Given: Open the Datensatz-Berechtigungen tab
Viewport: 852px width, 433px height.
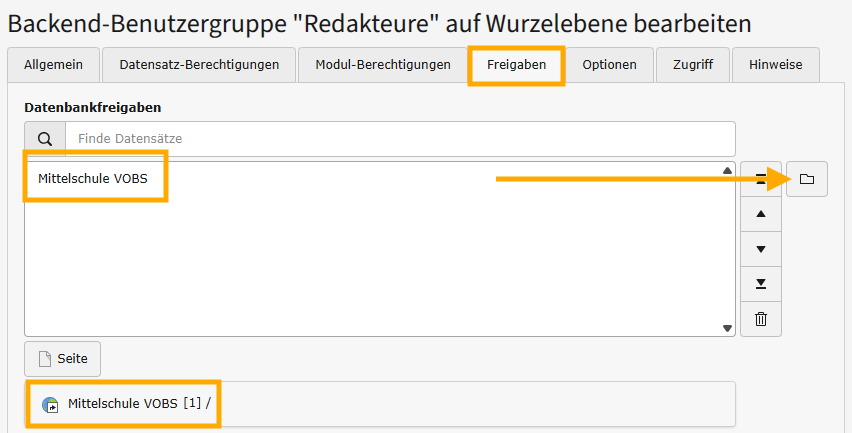Looking at the screenshot, I should pos(199,65).
